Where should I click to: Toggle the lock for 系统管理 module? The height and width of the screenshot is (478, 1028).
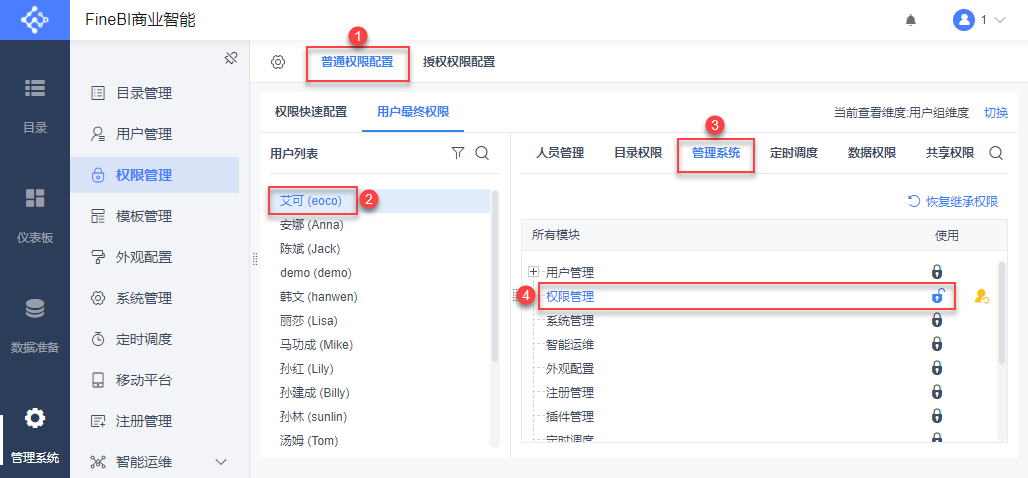click(x=937, y=320)
